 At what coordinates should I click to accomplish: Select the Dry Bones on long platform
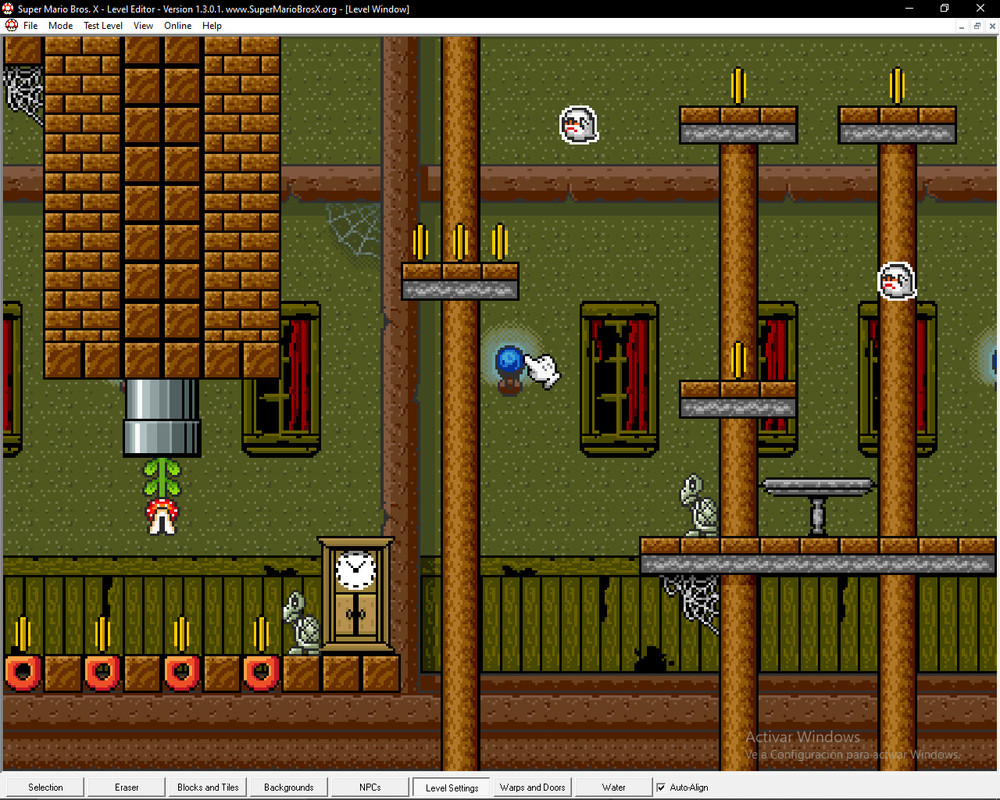[x=699, y=505]
